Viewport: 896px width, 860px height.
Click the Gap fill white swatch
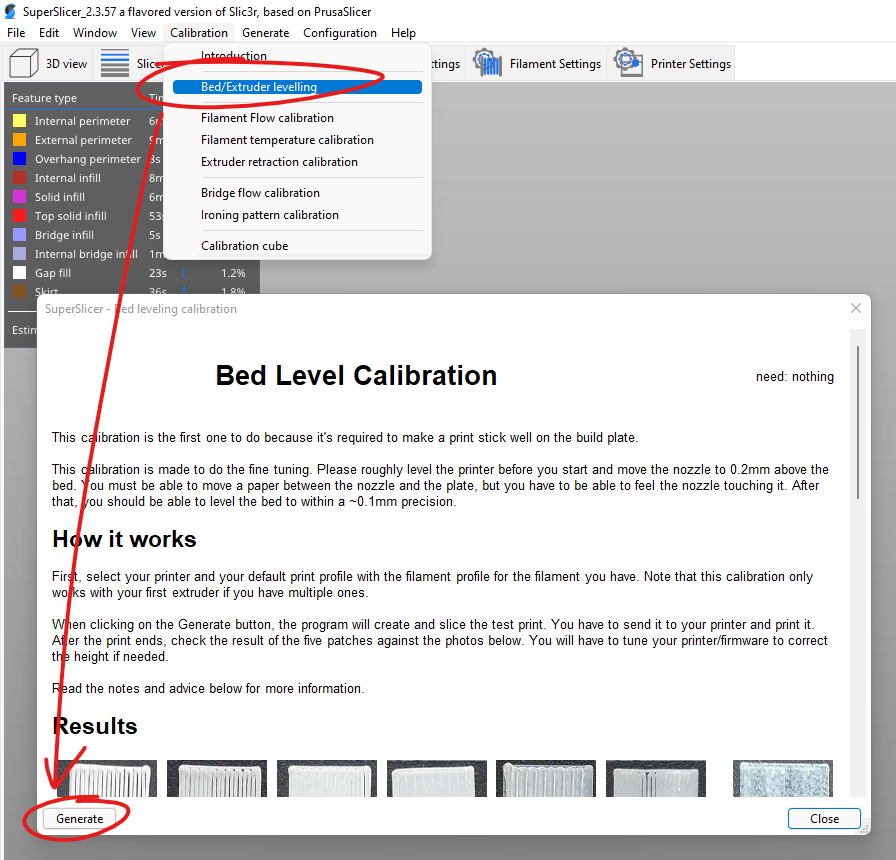19,273
